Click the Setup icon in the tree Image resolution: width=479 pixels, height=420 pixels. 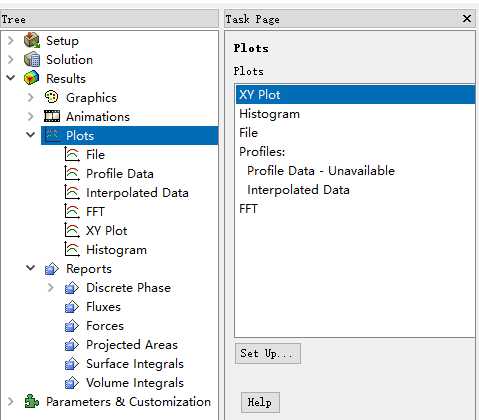[32, 40]
